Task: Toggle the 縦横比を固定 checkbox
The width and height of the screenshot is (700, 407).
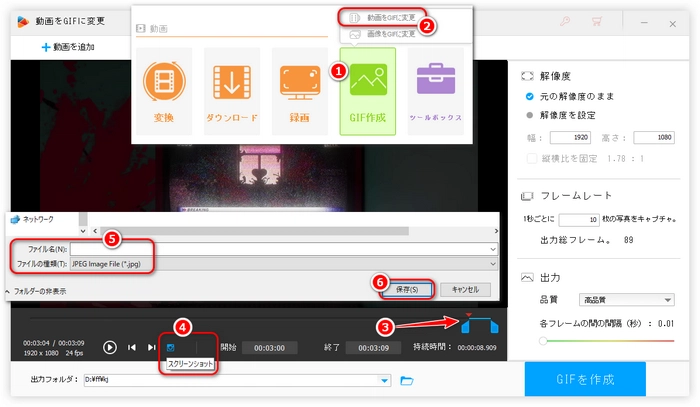Action: [530, 157]
